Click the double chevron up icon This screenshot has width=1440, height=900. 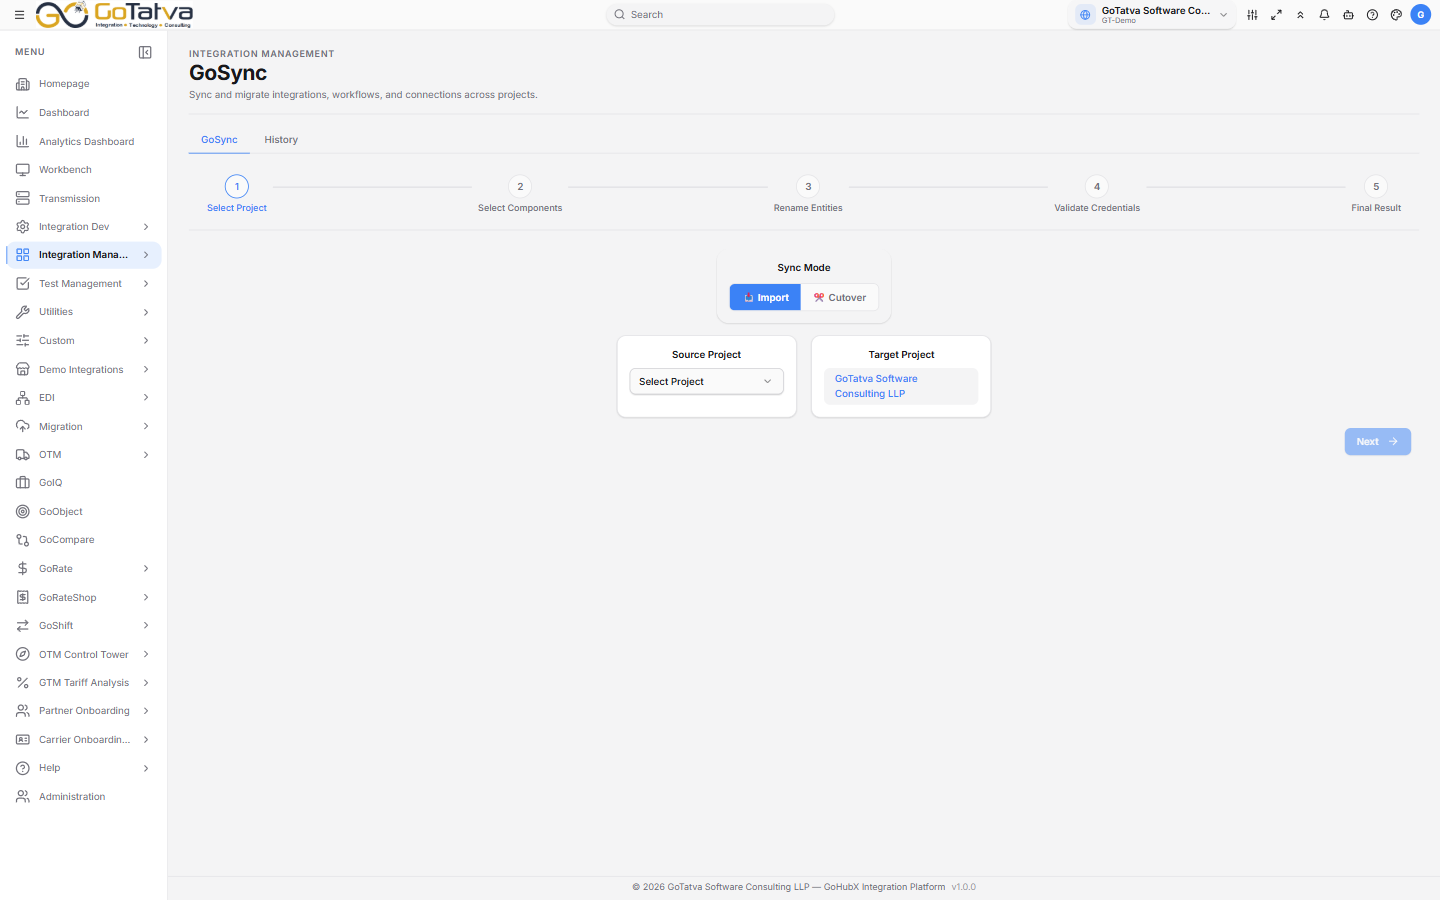(1300, 15)
